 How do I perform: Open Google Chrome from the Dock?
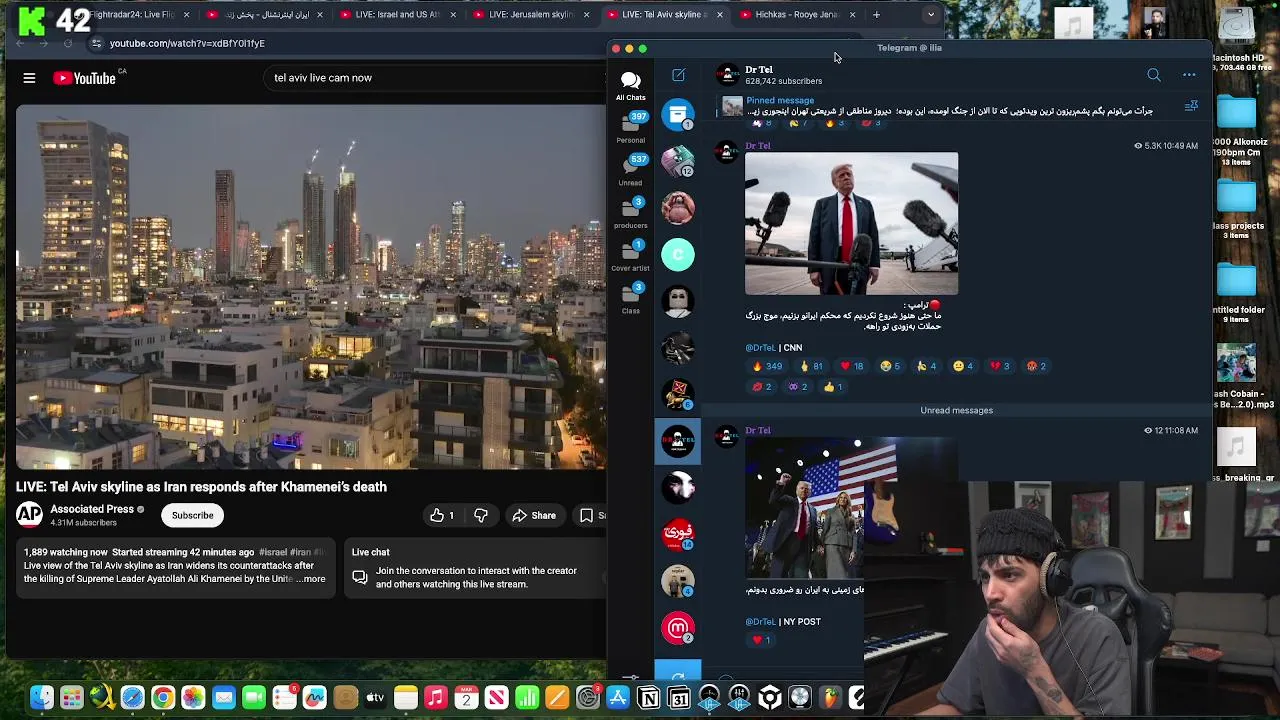pos(162,697)
